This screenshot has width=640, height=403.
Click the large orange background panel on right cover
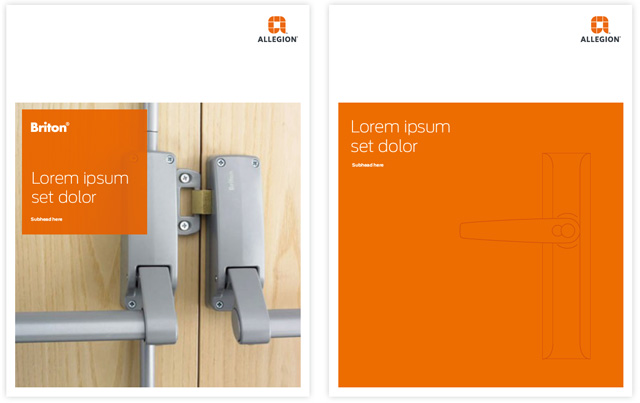(480, 245)
